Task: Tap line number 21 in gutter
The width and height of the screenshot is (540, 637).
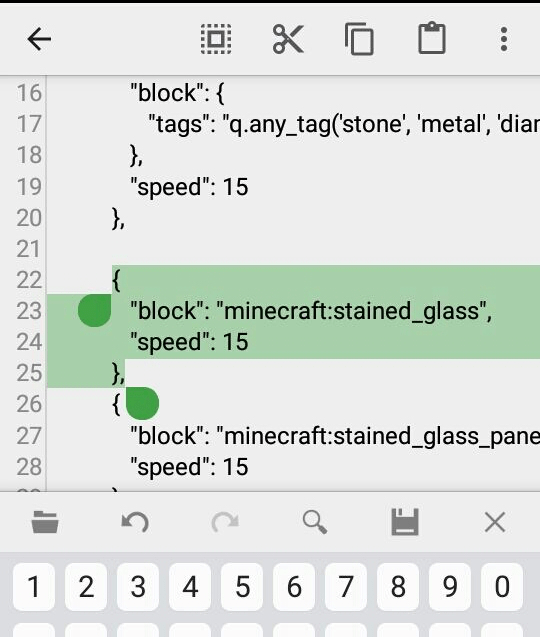Action: [x=29, y=249]
